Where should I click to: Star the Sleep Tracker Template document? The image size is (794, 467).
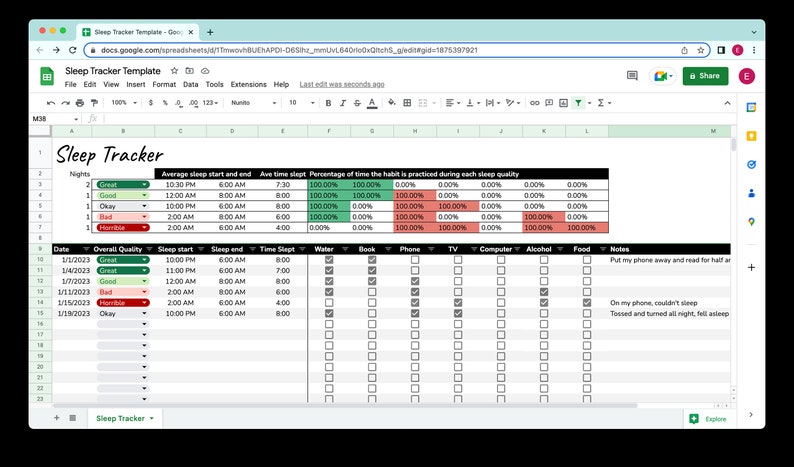(174, 71)
